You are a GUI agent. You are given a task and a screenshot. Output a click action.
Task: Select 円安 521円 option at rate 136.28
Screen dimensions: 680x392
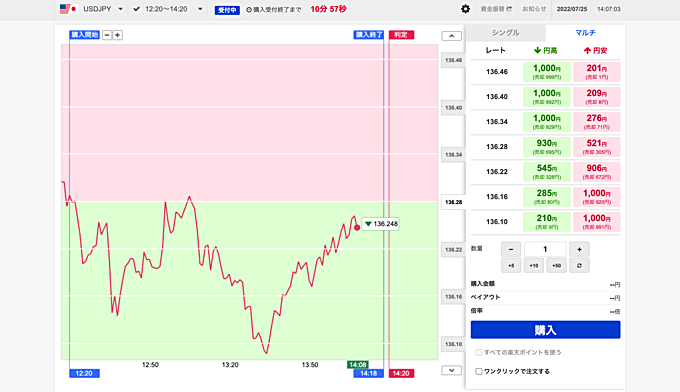[x=597, y=147]
